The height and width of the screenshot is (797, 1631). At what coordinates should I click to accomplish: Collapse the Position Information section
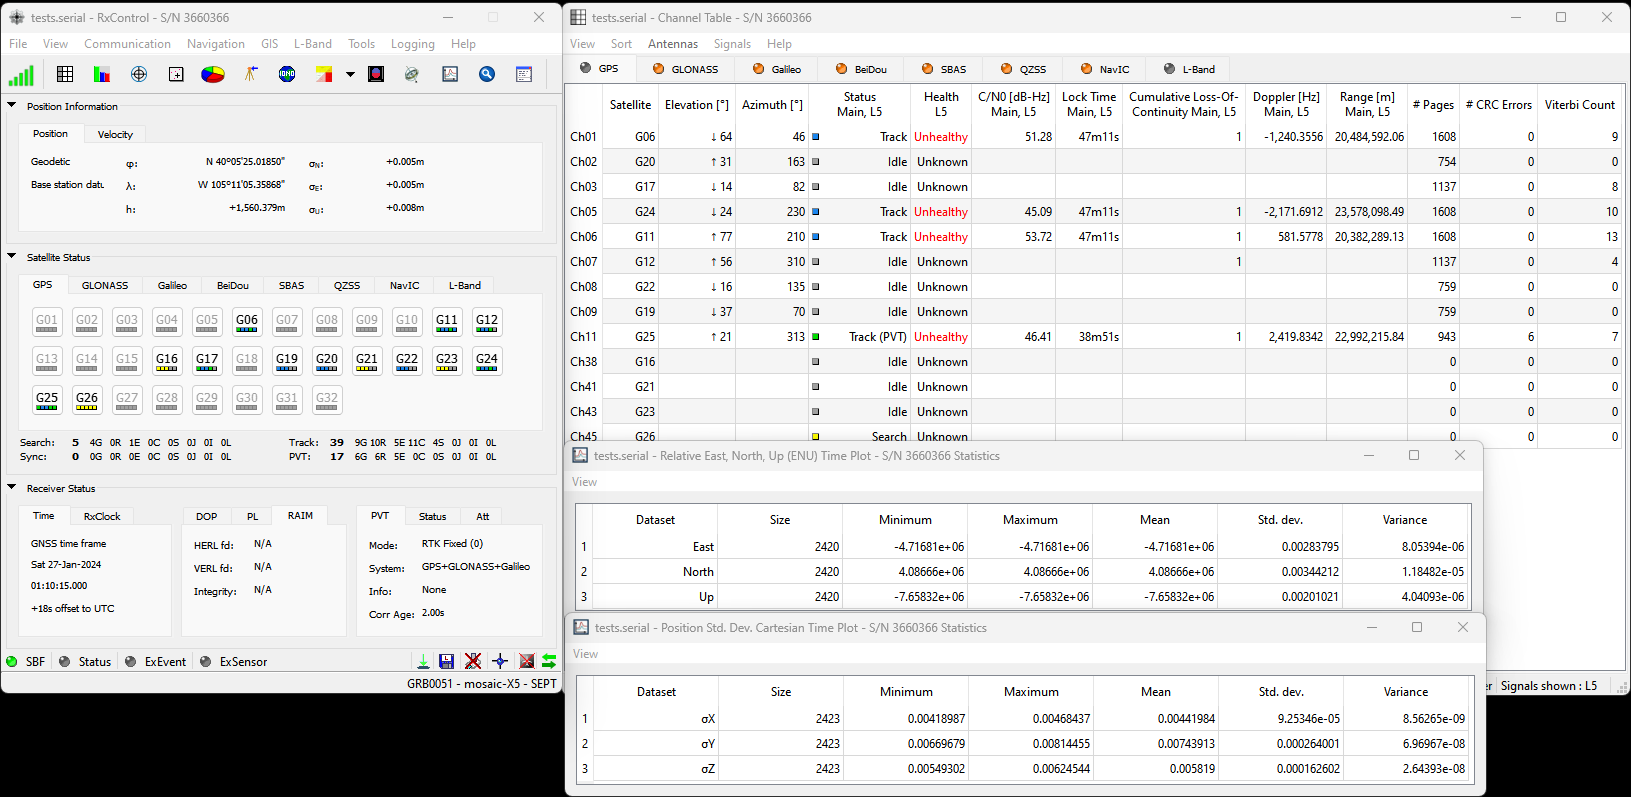click(x=12, y=105)
